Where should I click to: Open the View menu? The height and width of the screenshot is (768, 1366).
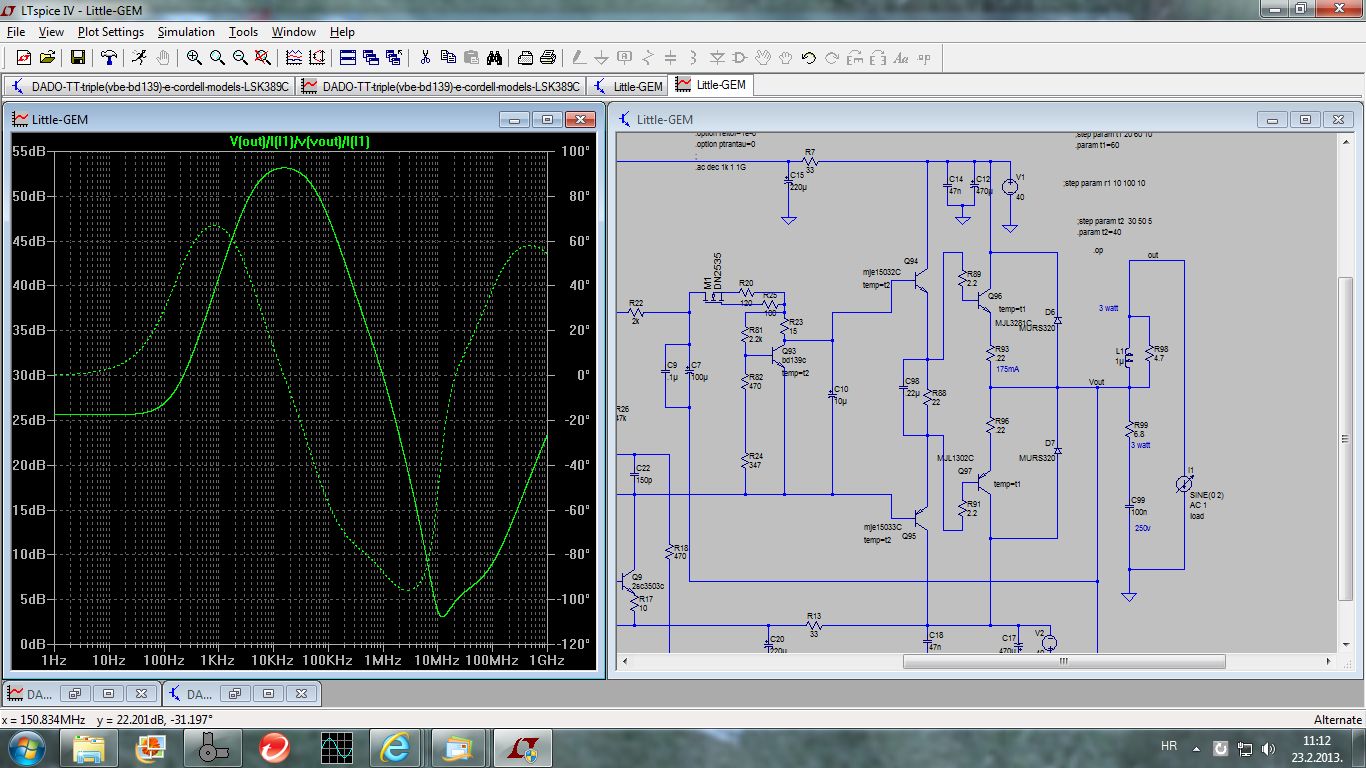[x=51, y=32]
